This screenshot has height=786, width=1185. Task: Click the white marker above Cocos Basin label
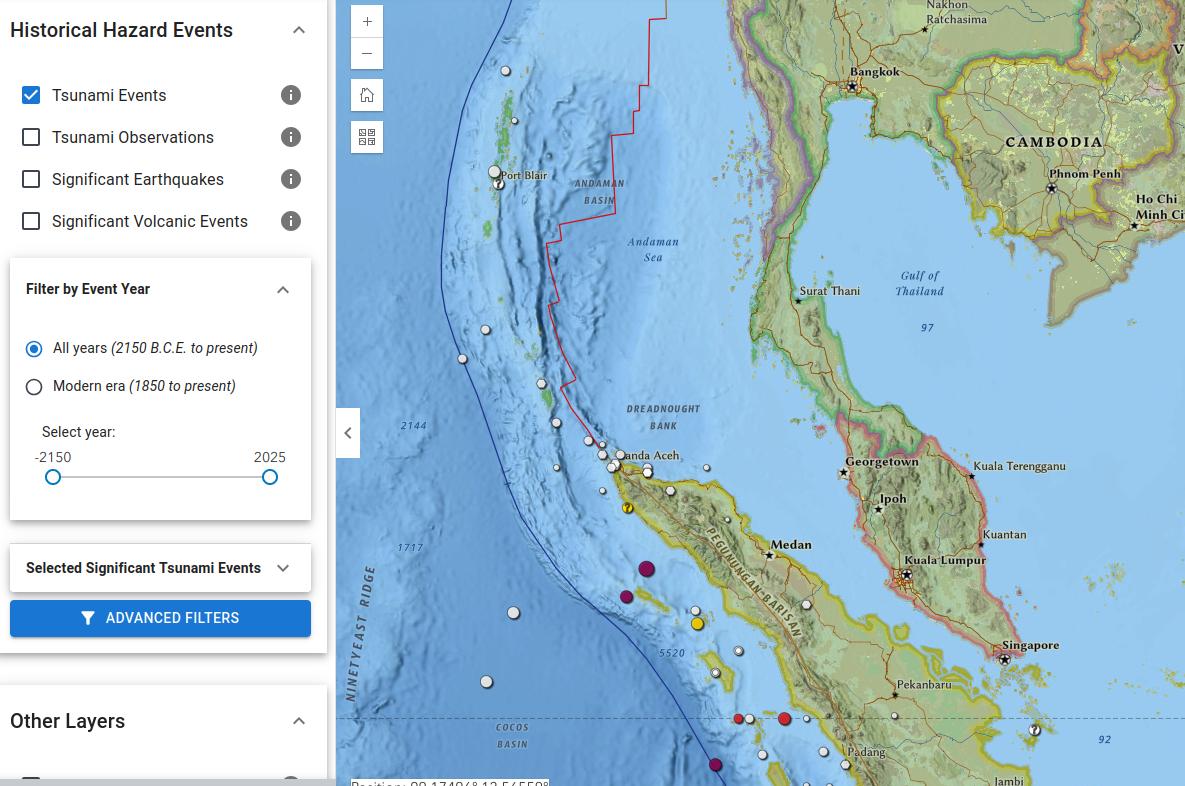tap(487, 682)
